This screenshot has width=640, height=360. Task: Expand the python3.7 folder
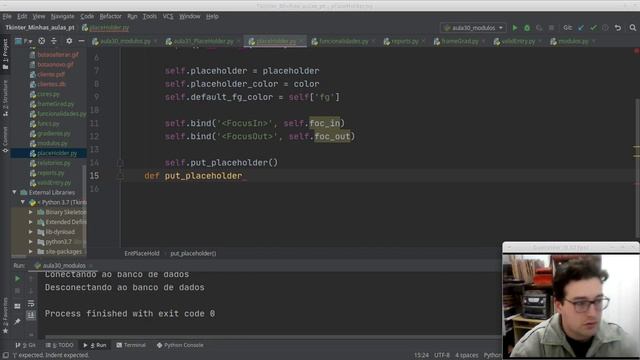31,242
